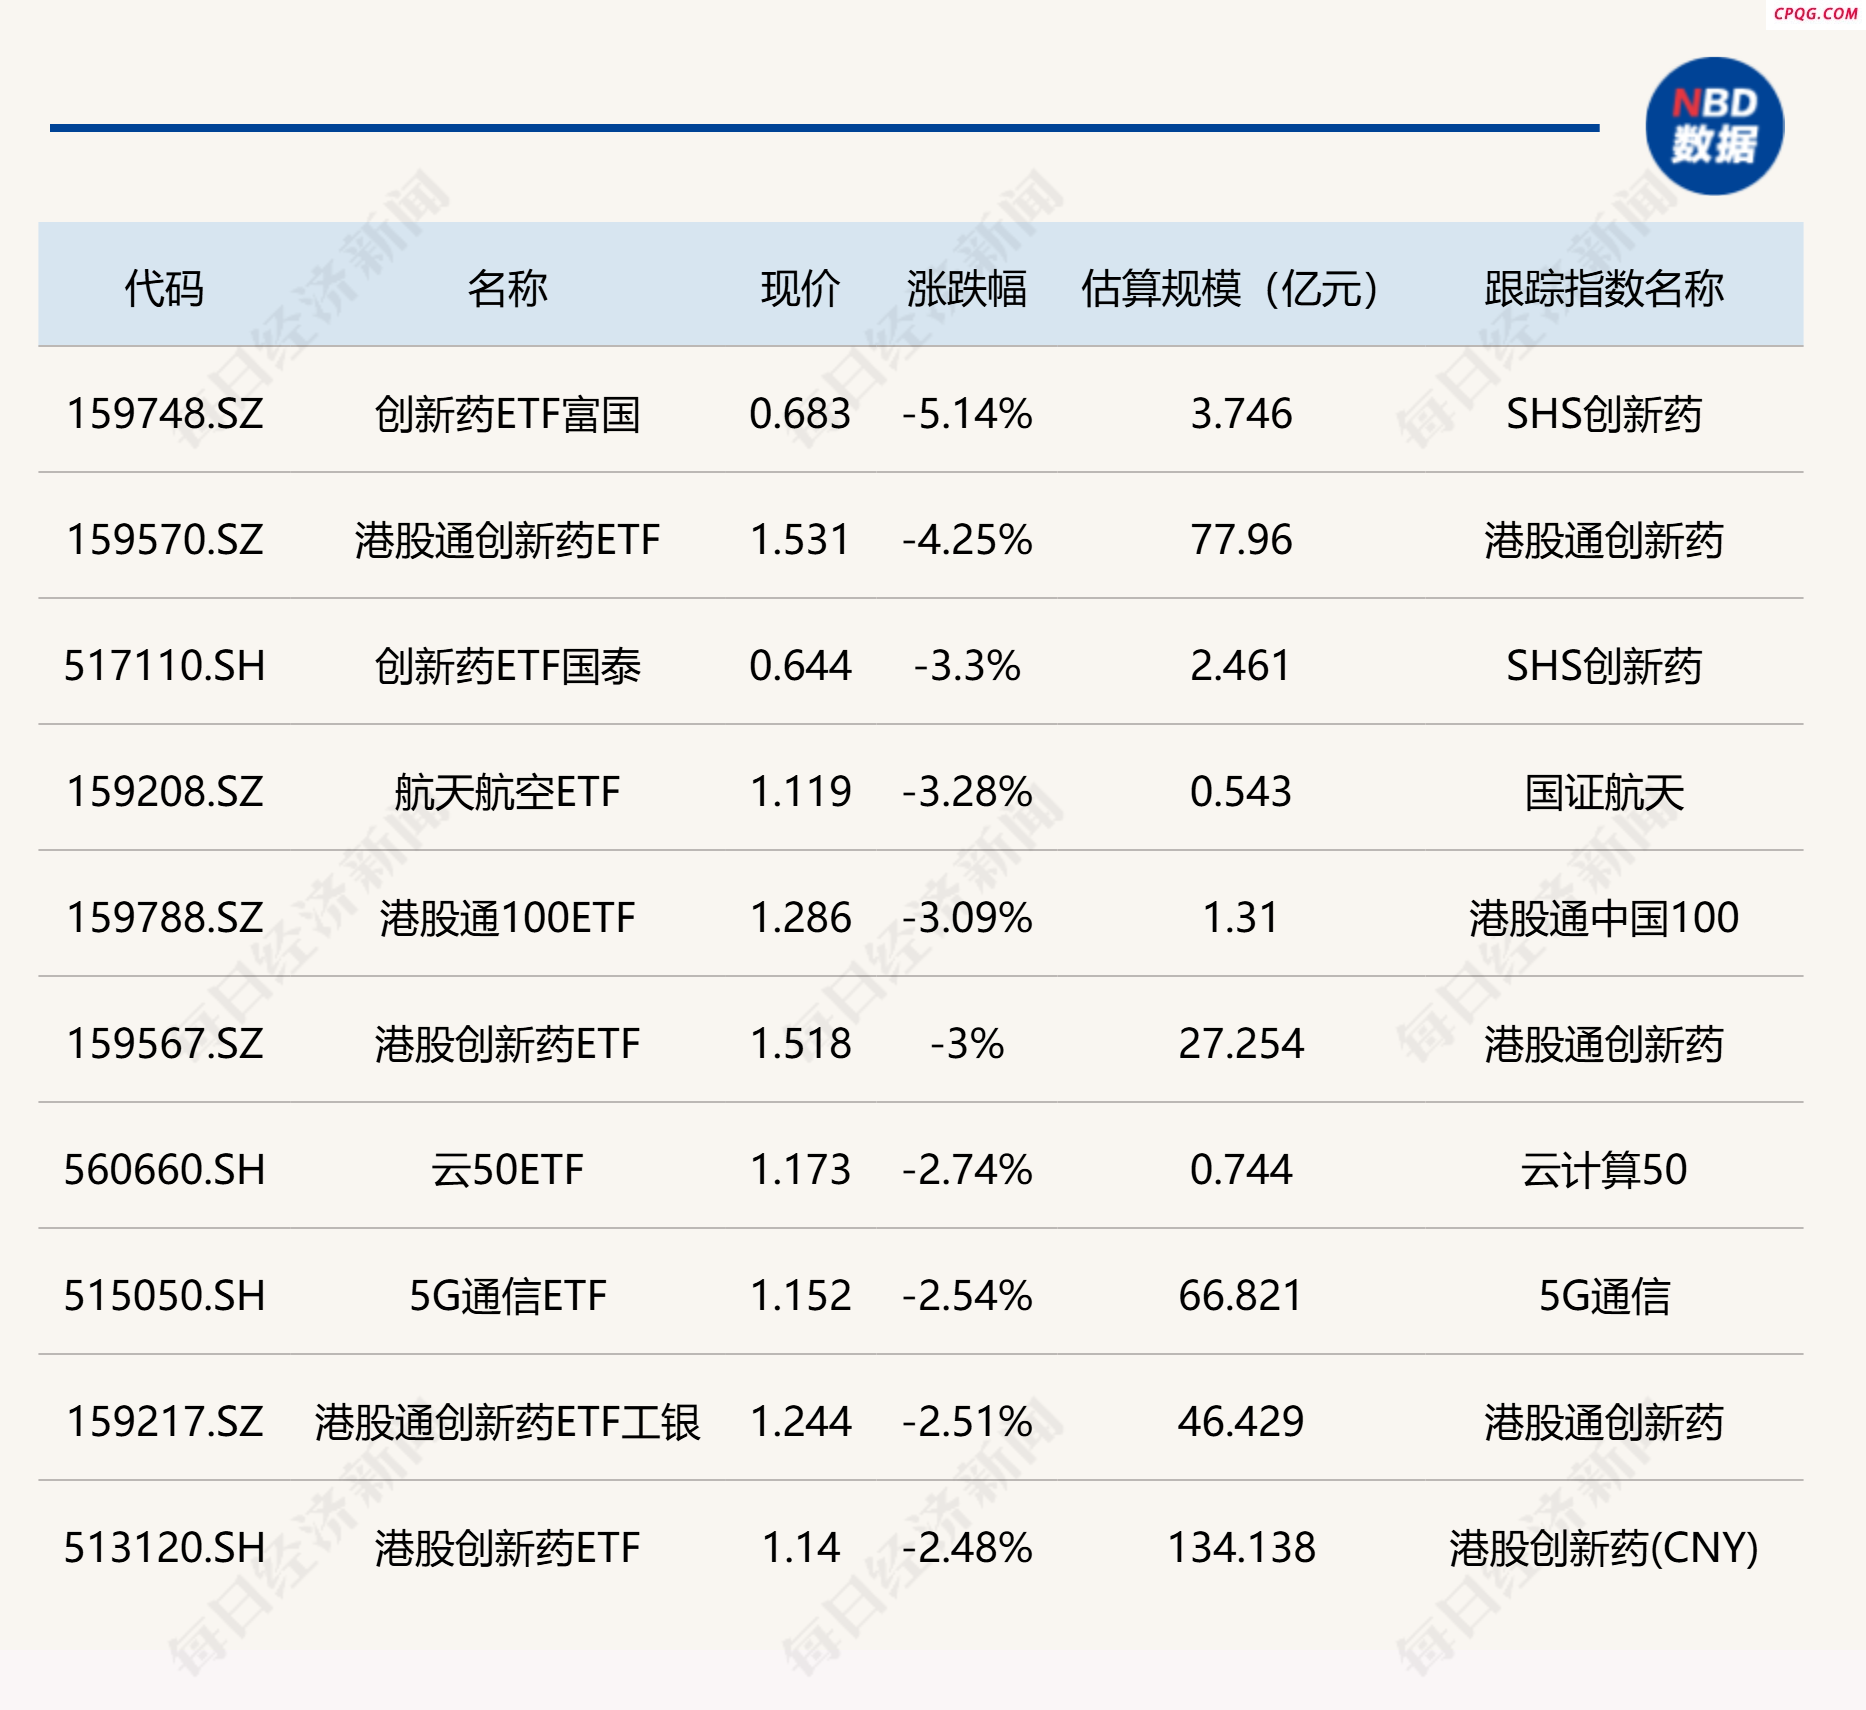Viewport: 1866px width, 1710px height.
Task: Click the price 1.173
Action: [x=800, y=1169]
